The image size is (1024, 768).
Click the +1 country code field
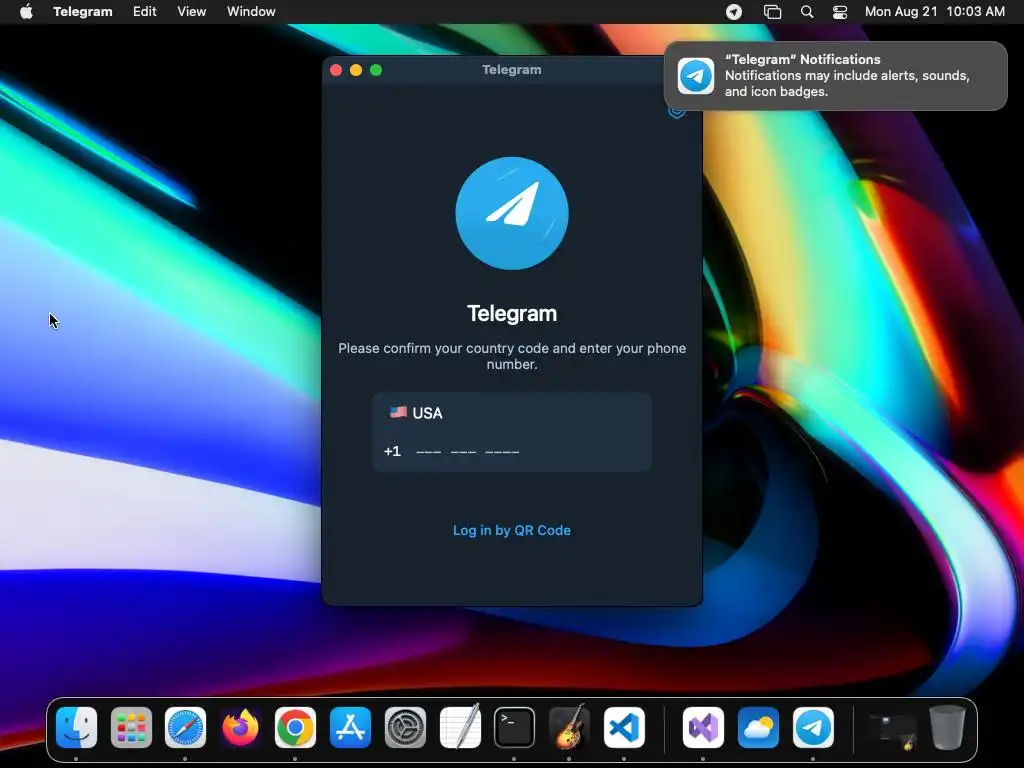point(392,451)
